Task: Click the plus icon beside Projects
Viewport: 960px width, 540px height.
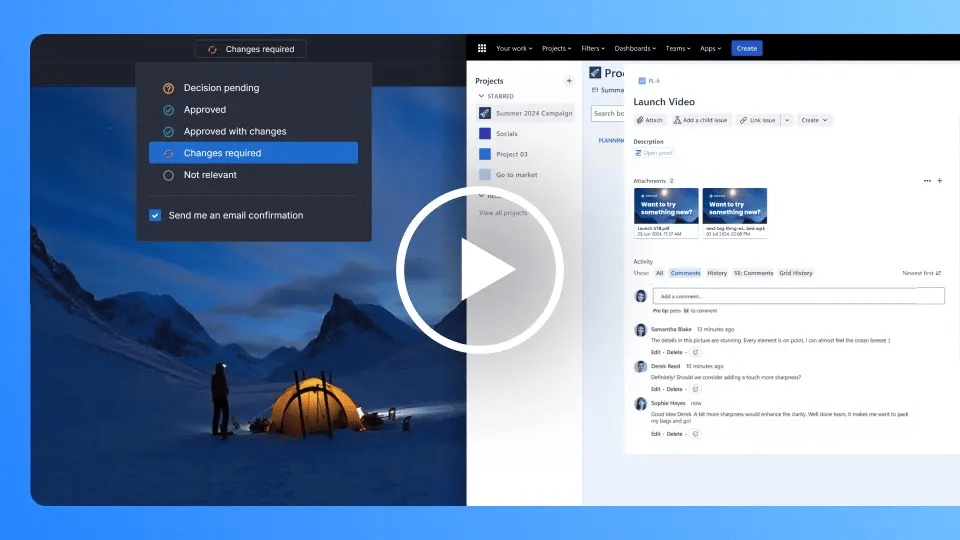Action: [569, 81]
